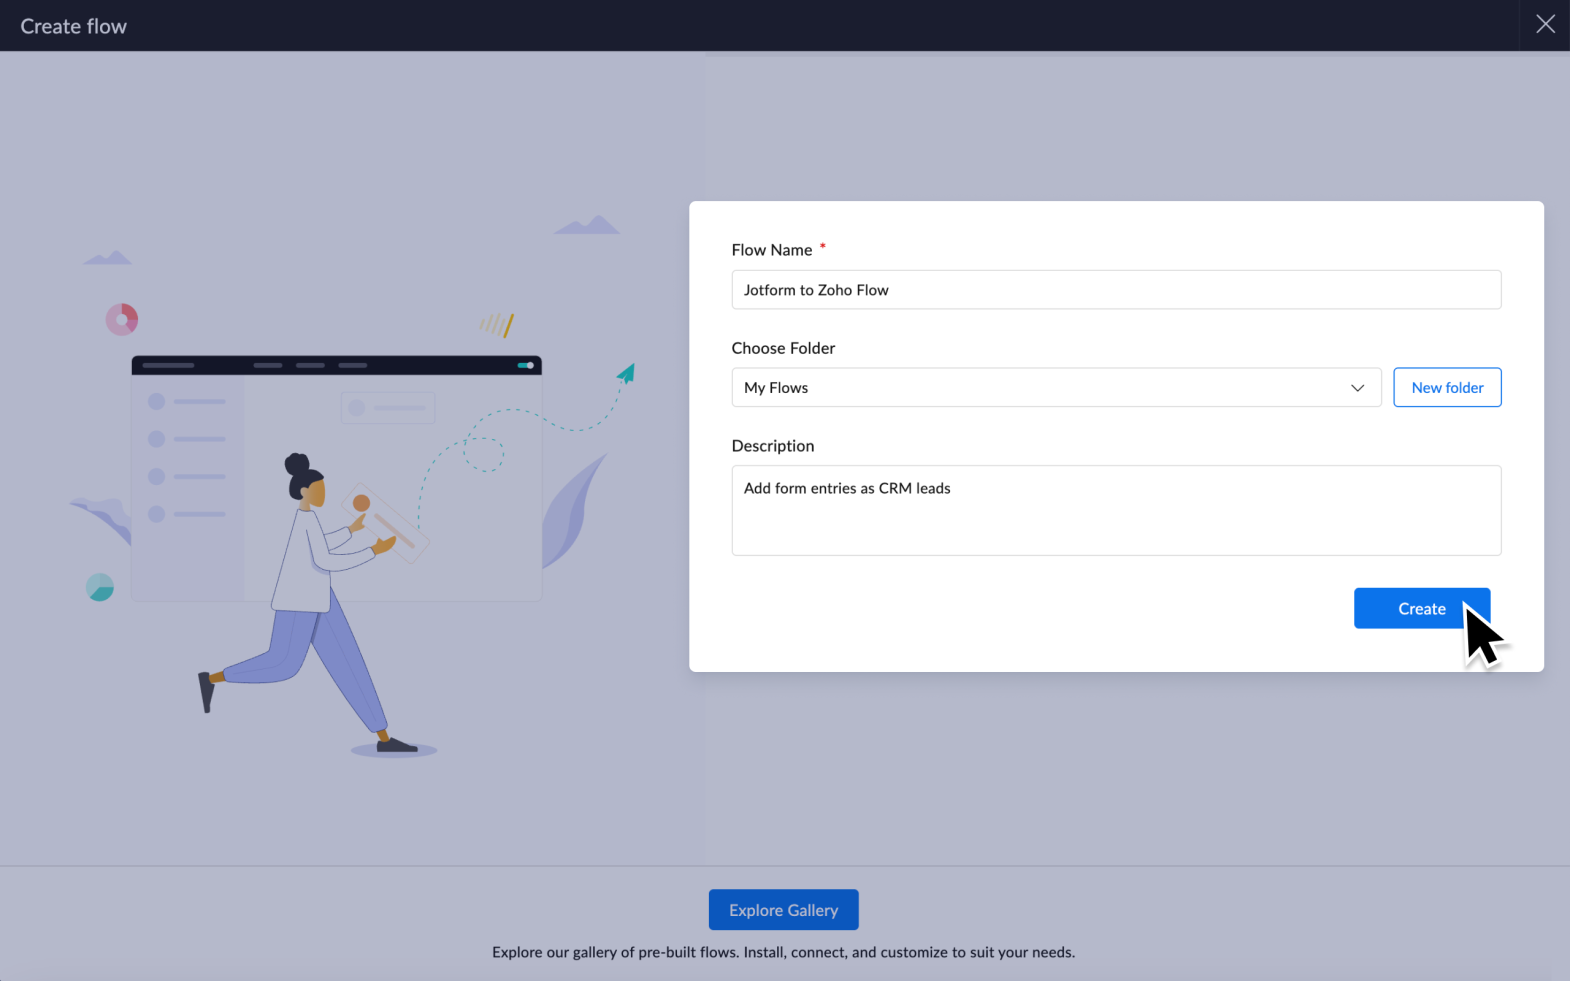Click inside the Description text area
This screenshot has width=1570, height=981.
[x=1115, y=510]
